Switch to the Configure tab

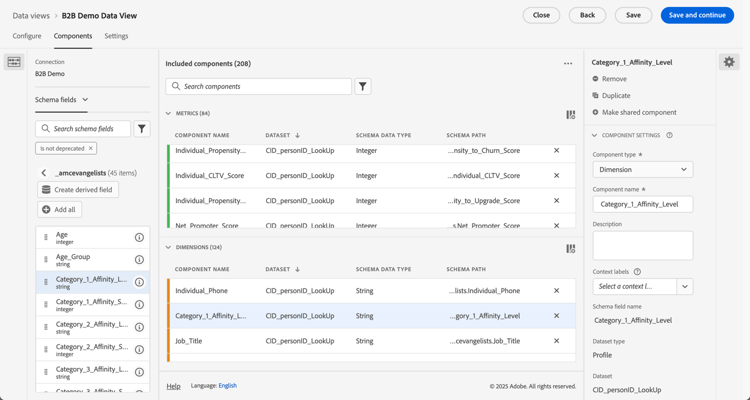point(27,36)
